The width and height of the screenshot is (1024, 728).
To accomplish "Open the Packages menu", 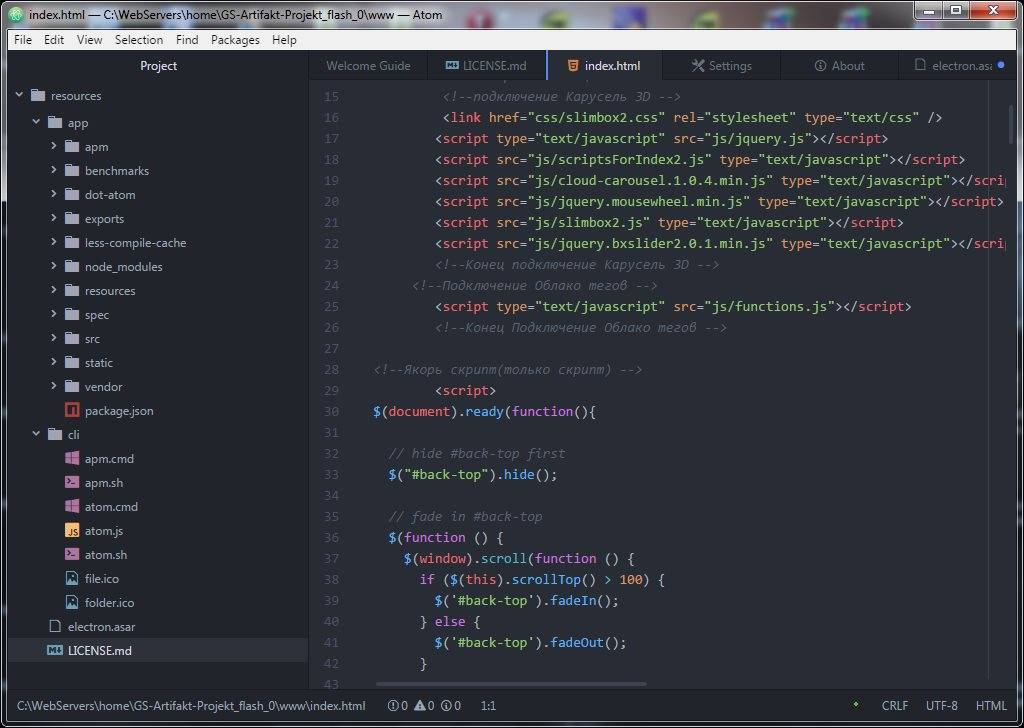I will coord(235,40).
